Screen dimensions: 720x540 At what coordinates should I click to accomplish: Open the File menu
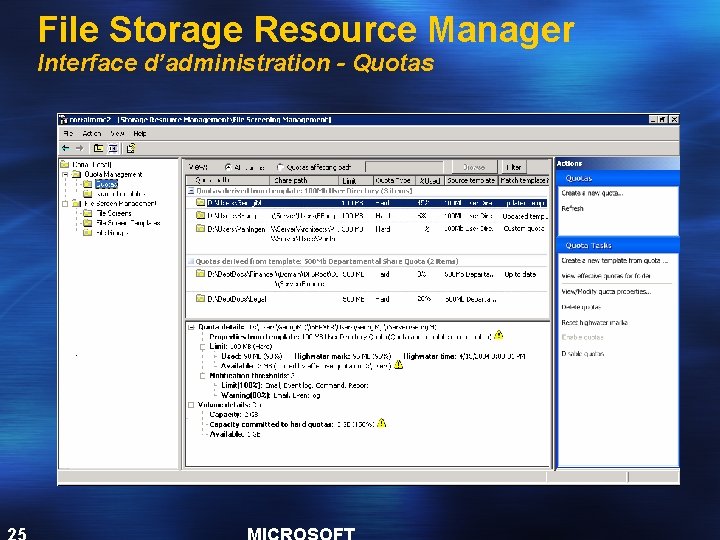68,134
